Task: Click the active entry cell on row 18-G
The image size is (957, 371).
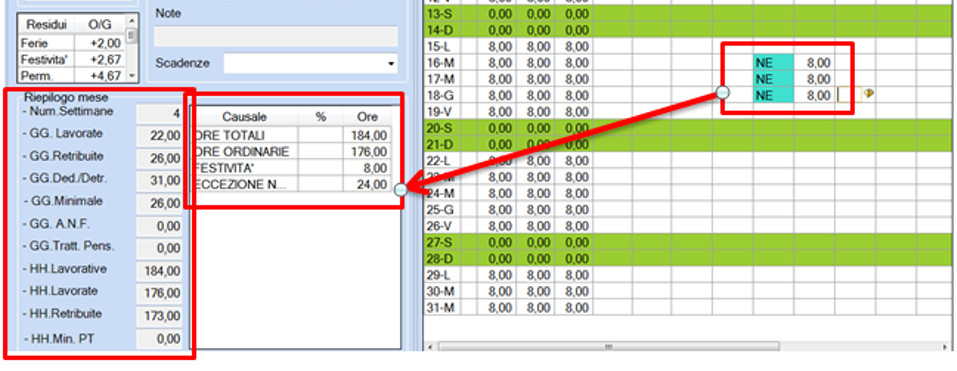Action: point(848,95)
